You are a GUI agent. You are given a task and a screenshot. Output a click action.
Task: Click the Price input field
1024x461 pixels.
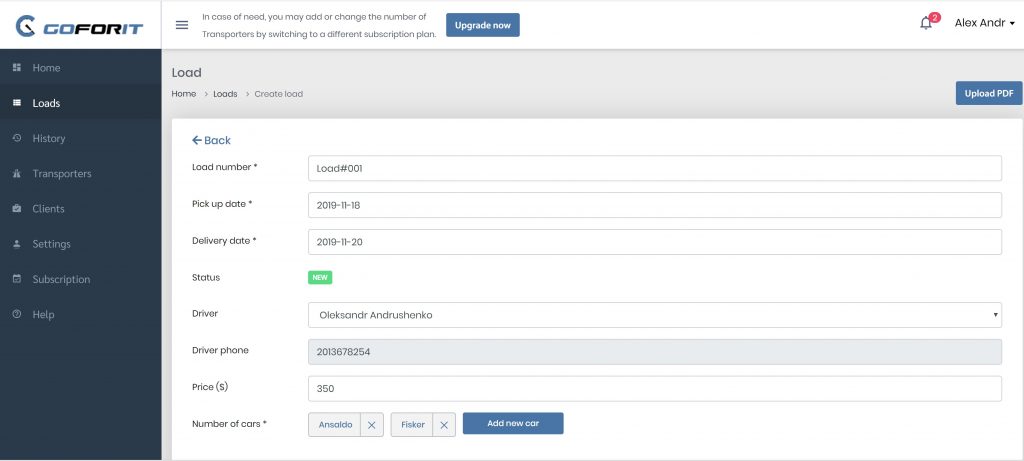pos(654,389)
